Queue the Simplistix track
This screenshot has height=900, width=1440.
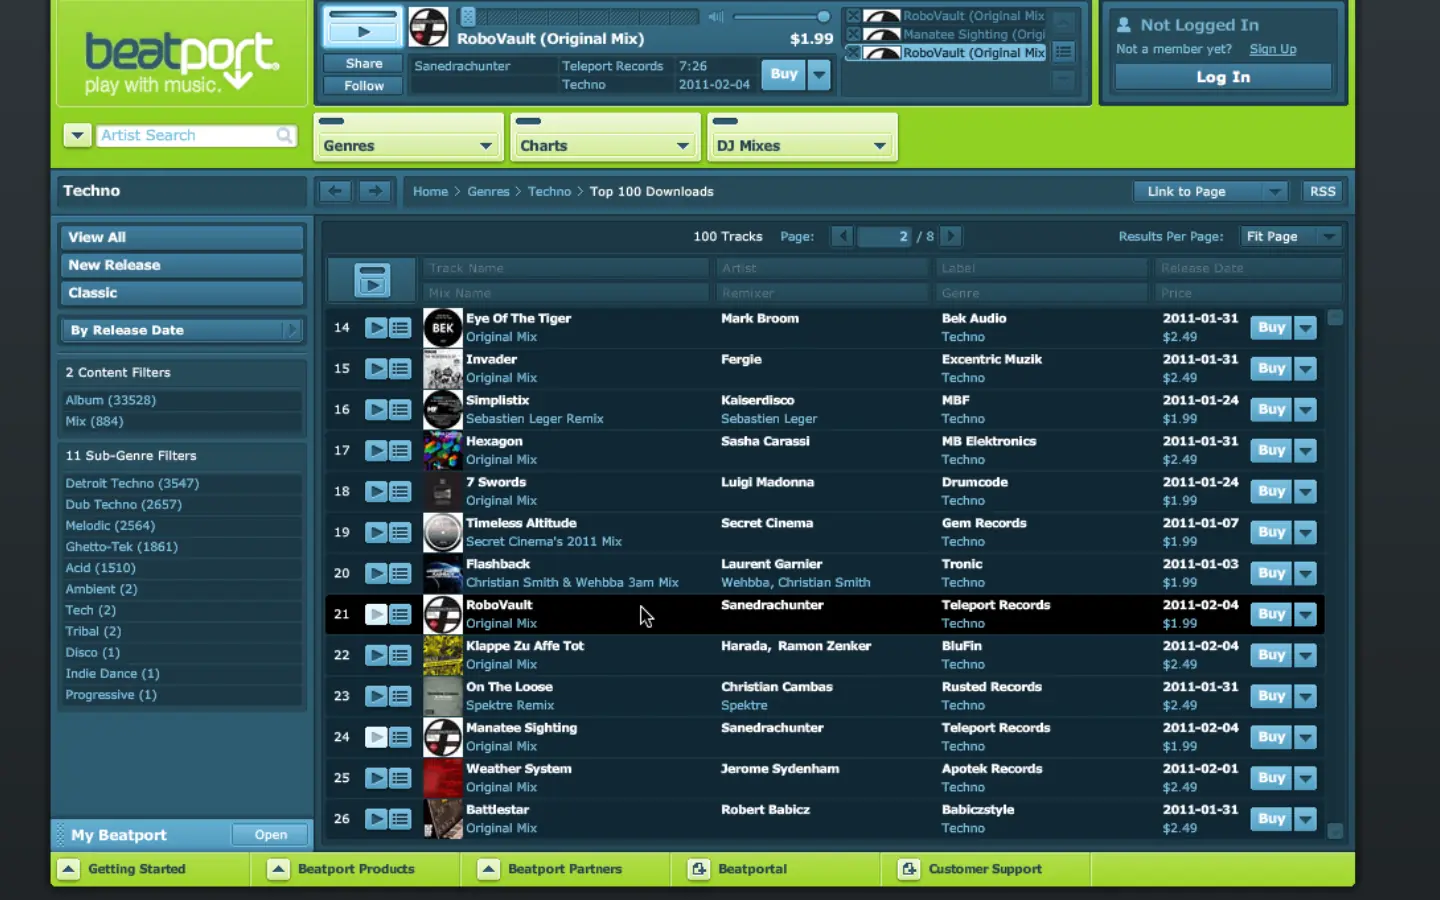point(400,410)
